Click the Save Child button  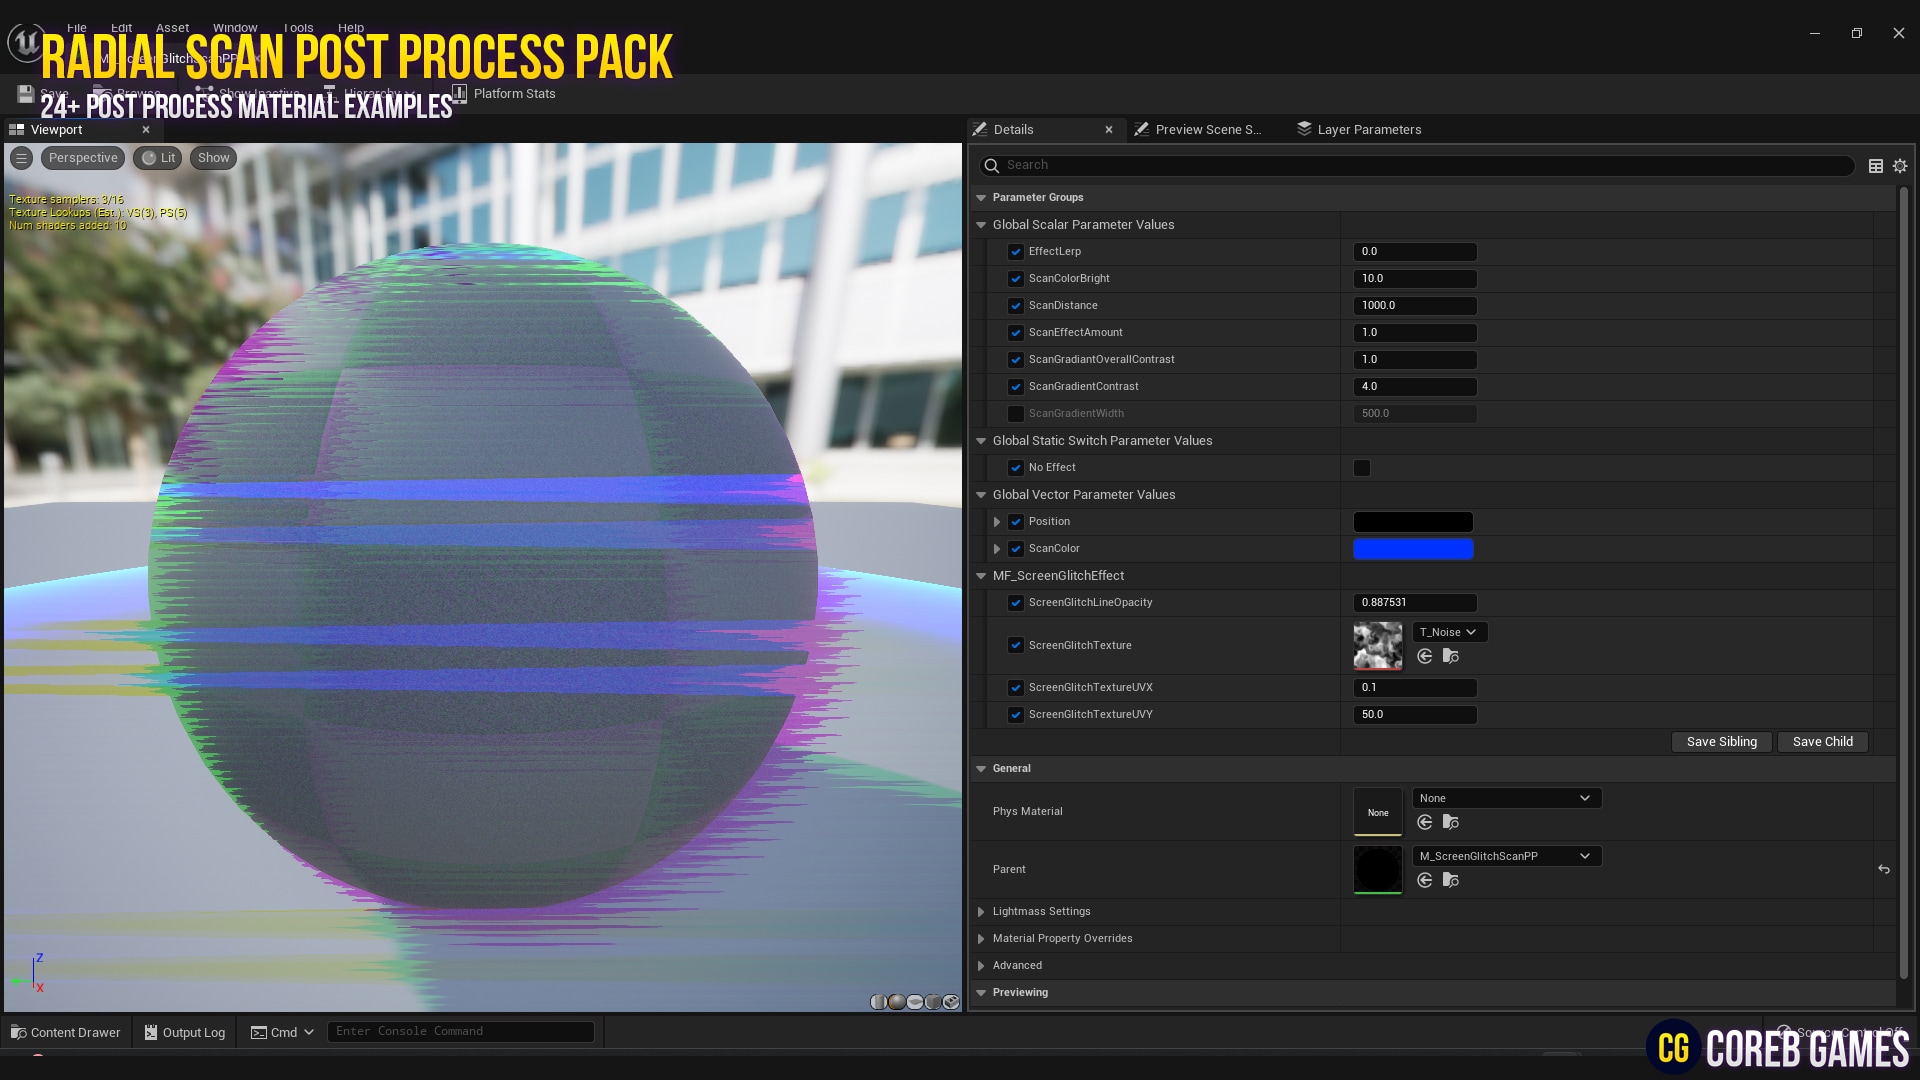1822,741
